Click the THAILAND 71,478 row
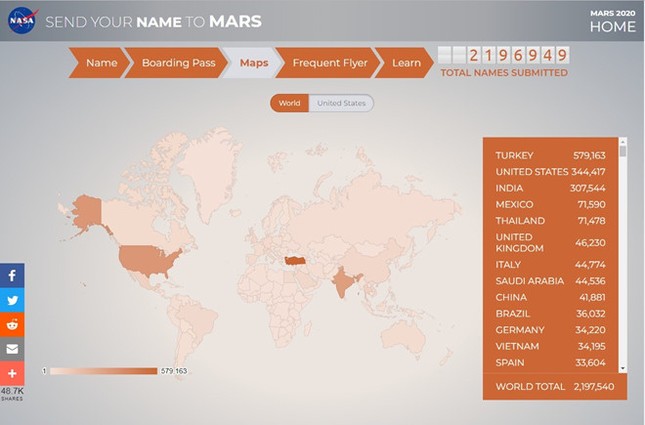This screenshot has width=645, height=425. coord(550,221)
